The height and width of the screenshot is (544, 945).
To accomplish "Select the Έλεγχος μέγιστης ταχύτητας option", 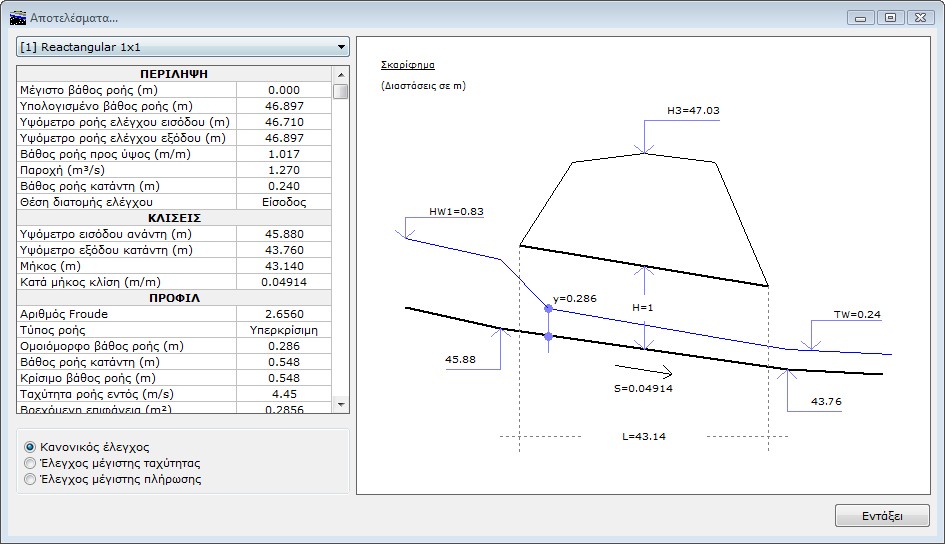I will pyautogui.click(x=30, y=463).
